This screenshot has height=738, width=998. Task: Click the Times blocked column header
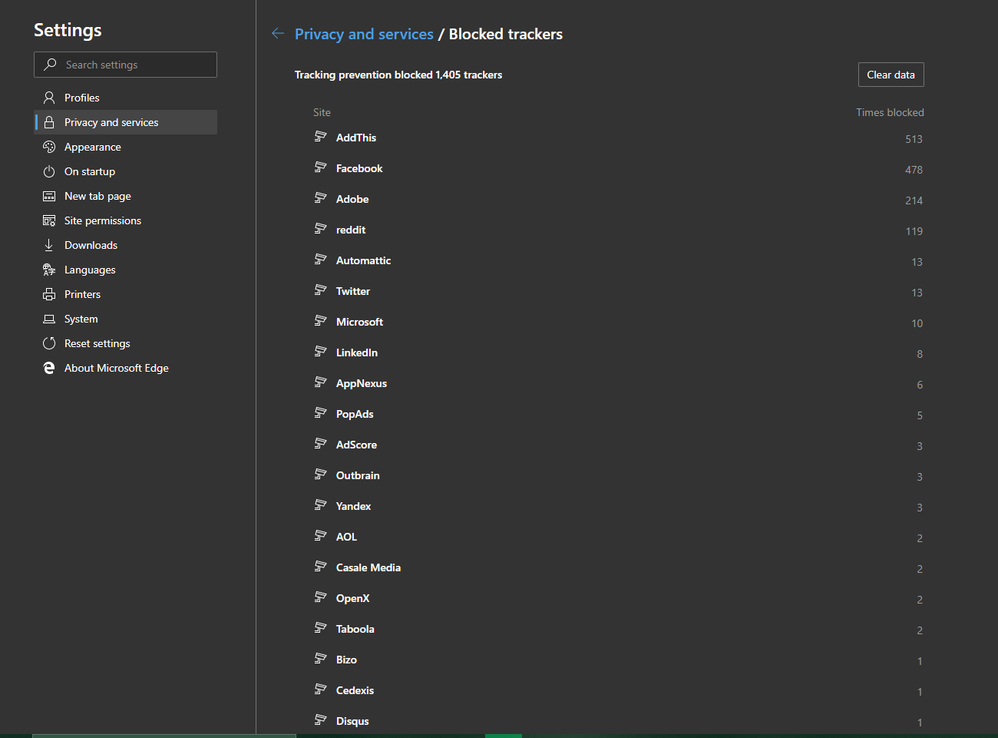click(x=890, y=112)
